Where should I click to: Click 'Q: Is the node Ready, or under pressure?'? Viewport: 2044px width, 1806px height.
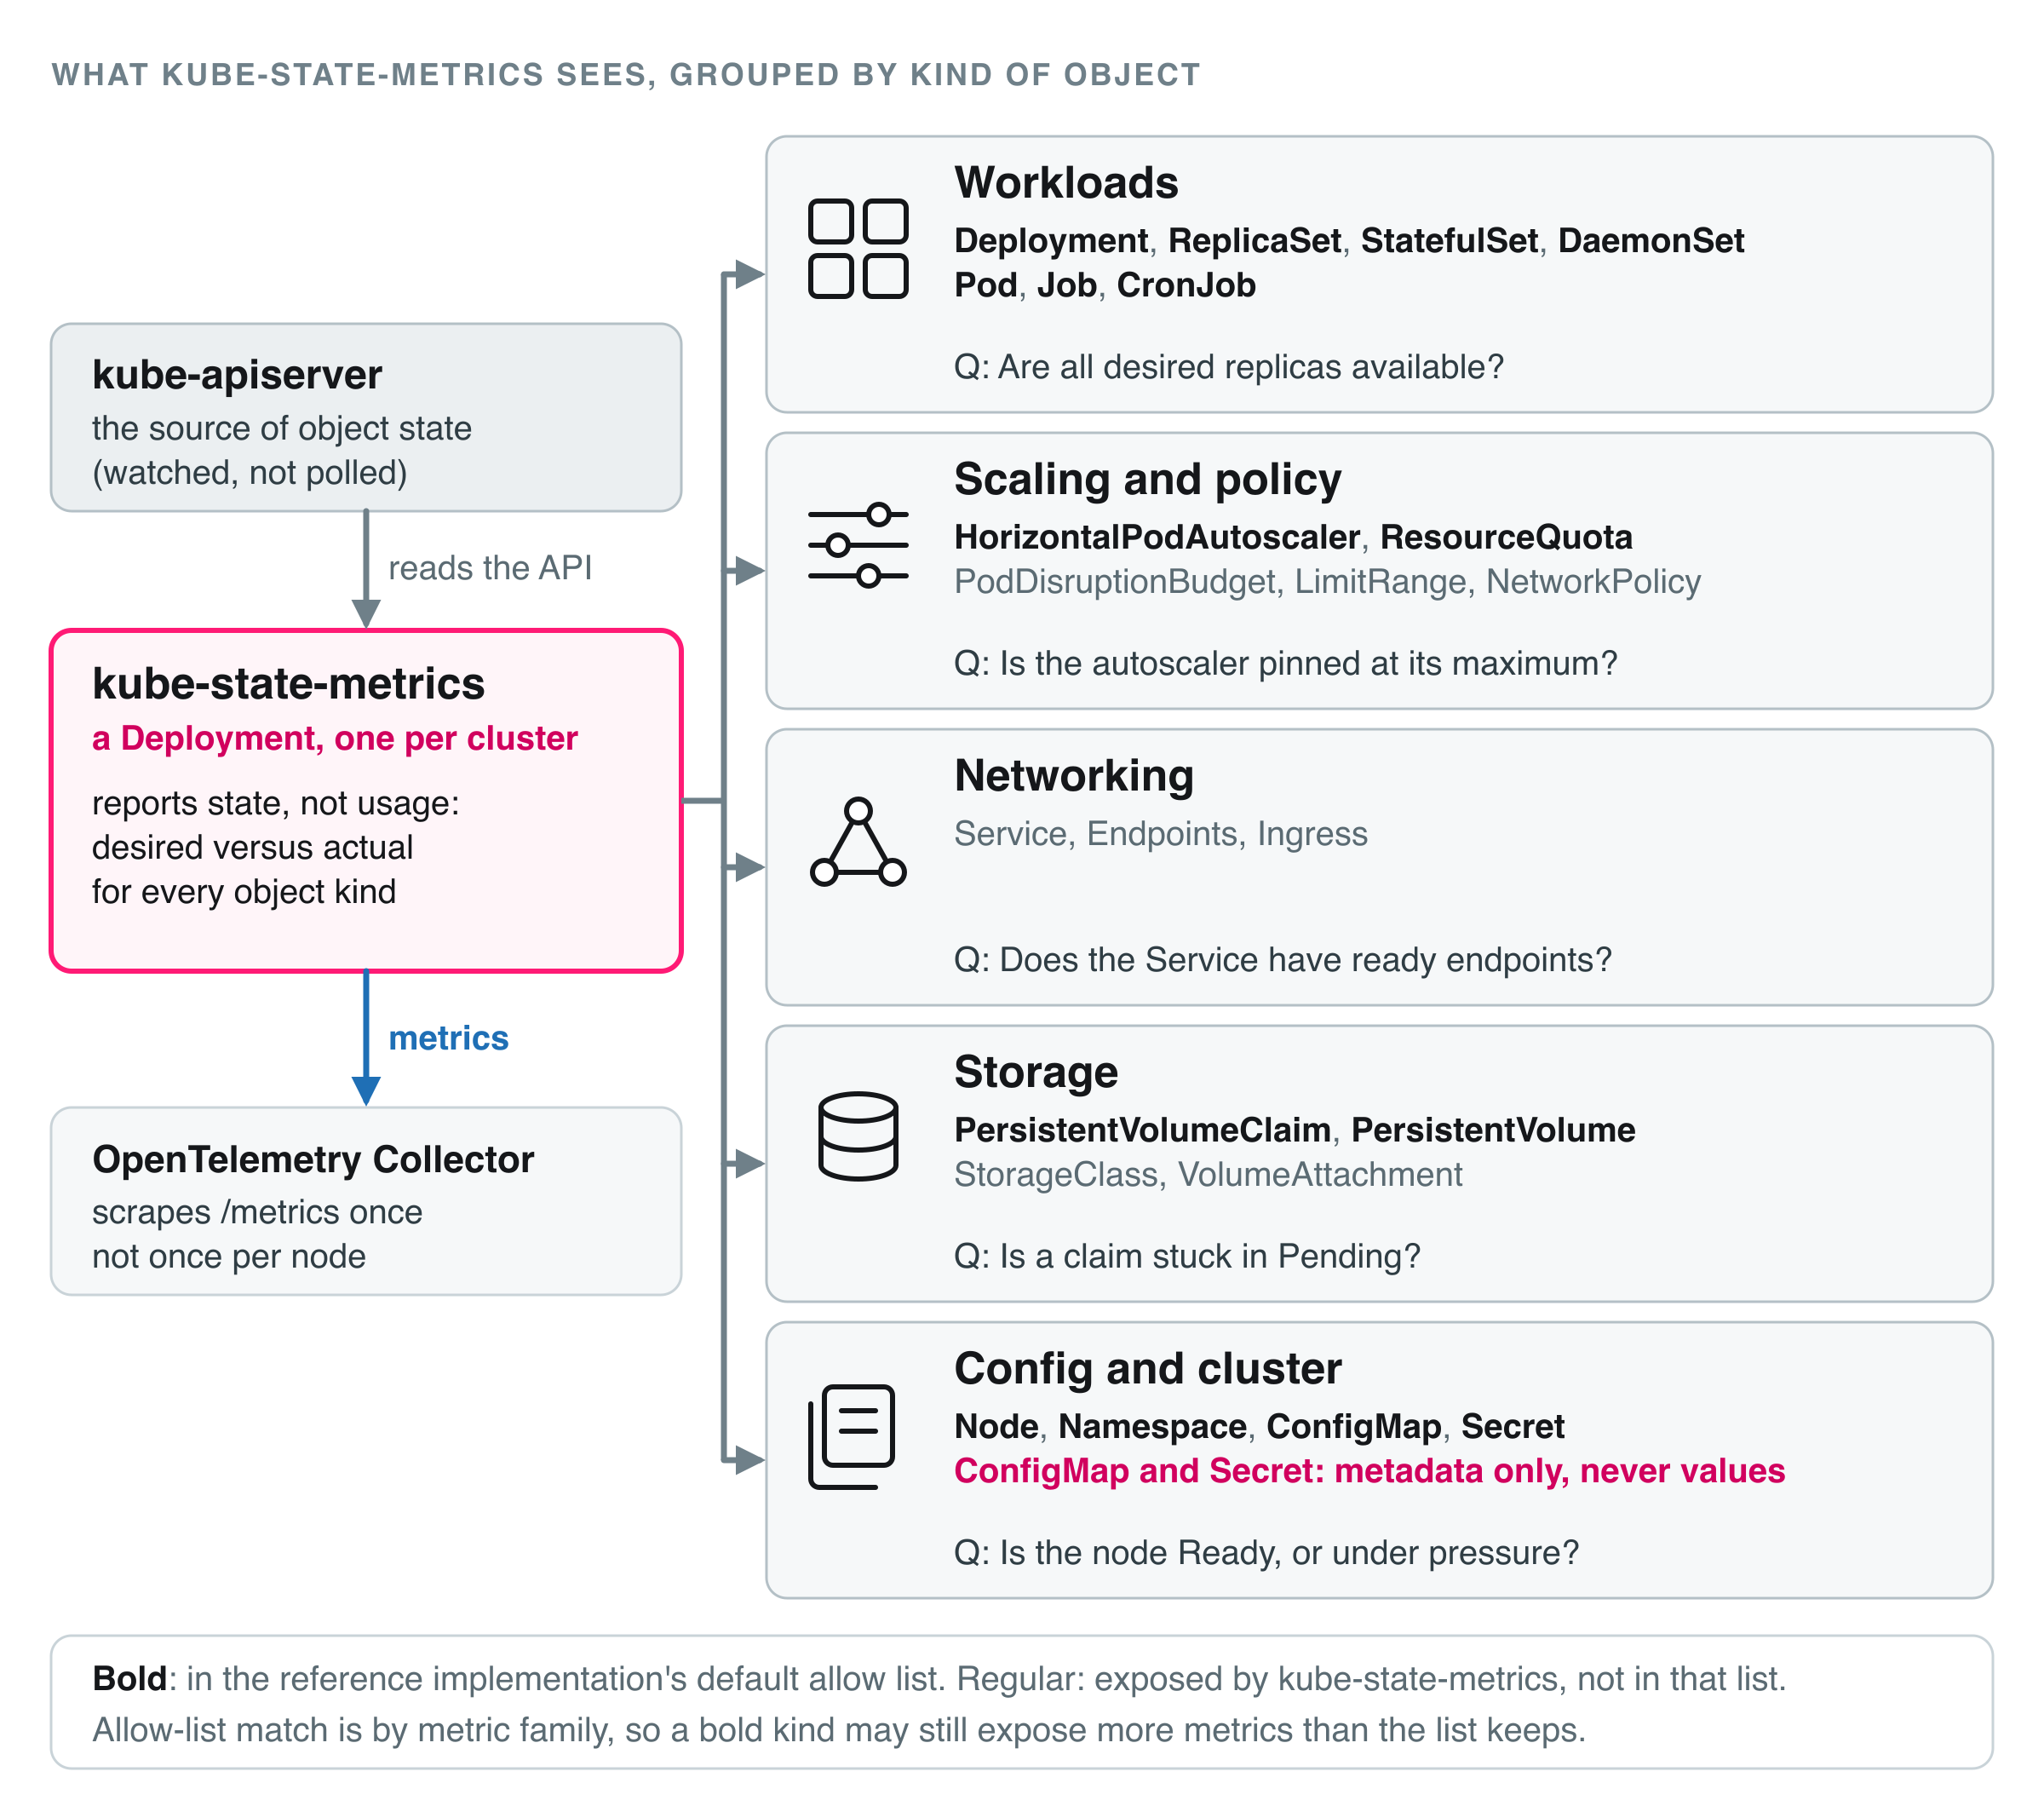click(x=1266, y=1553)
